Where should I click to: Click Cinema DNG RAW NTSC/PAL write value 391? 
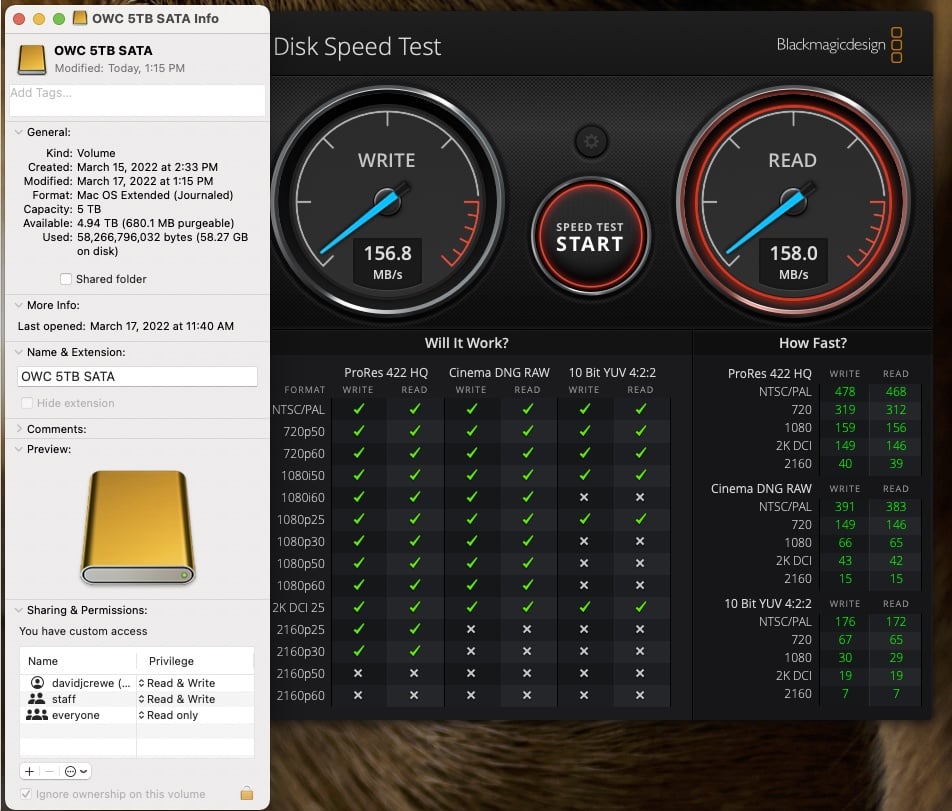tap(845, 507)
